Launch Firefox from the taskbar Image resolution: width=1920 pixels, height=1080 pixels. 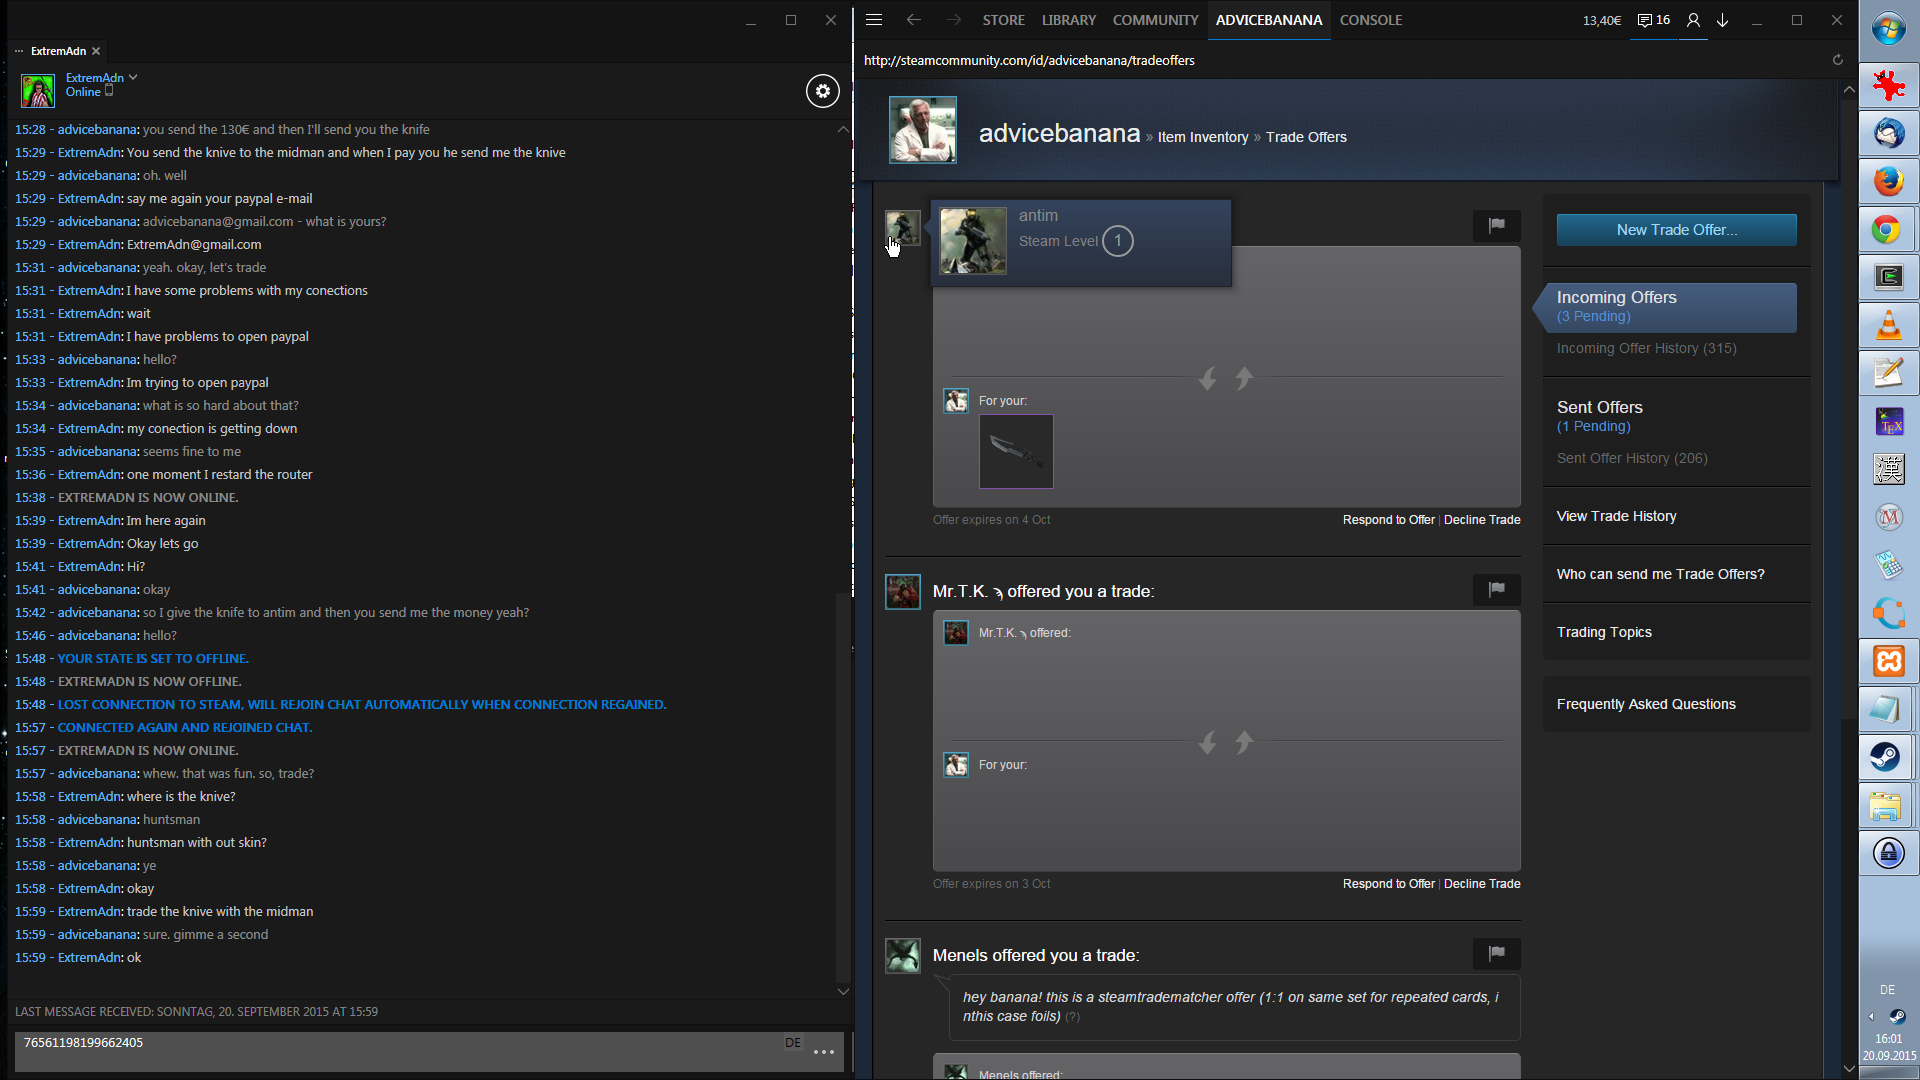(1888, 182)
